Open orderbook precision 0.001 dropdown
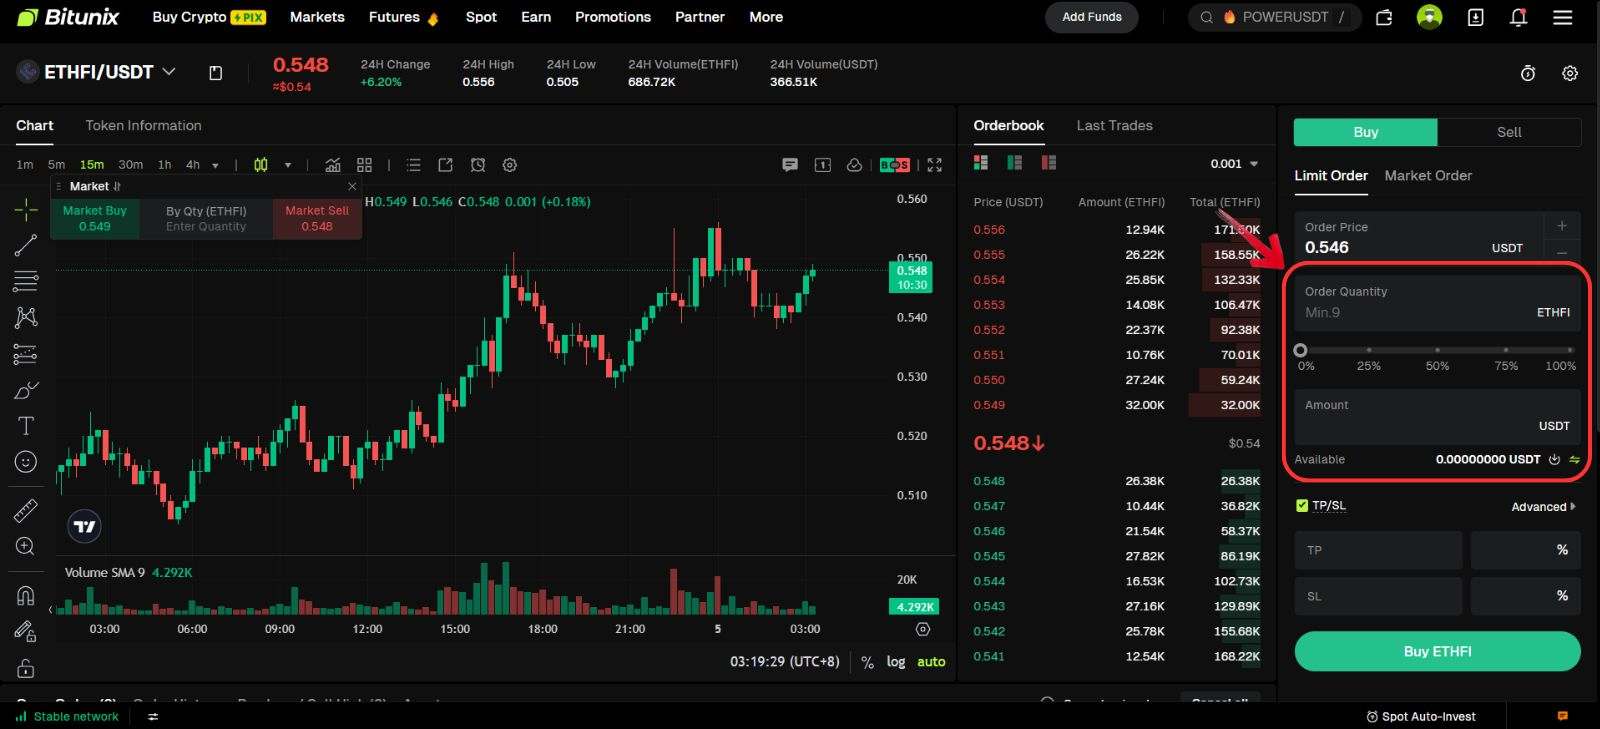The image size is (1600, 729). point(1235,164)
